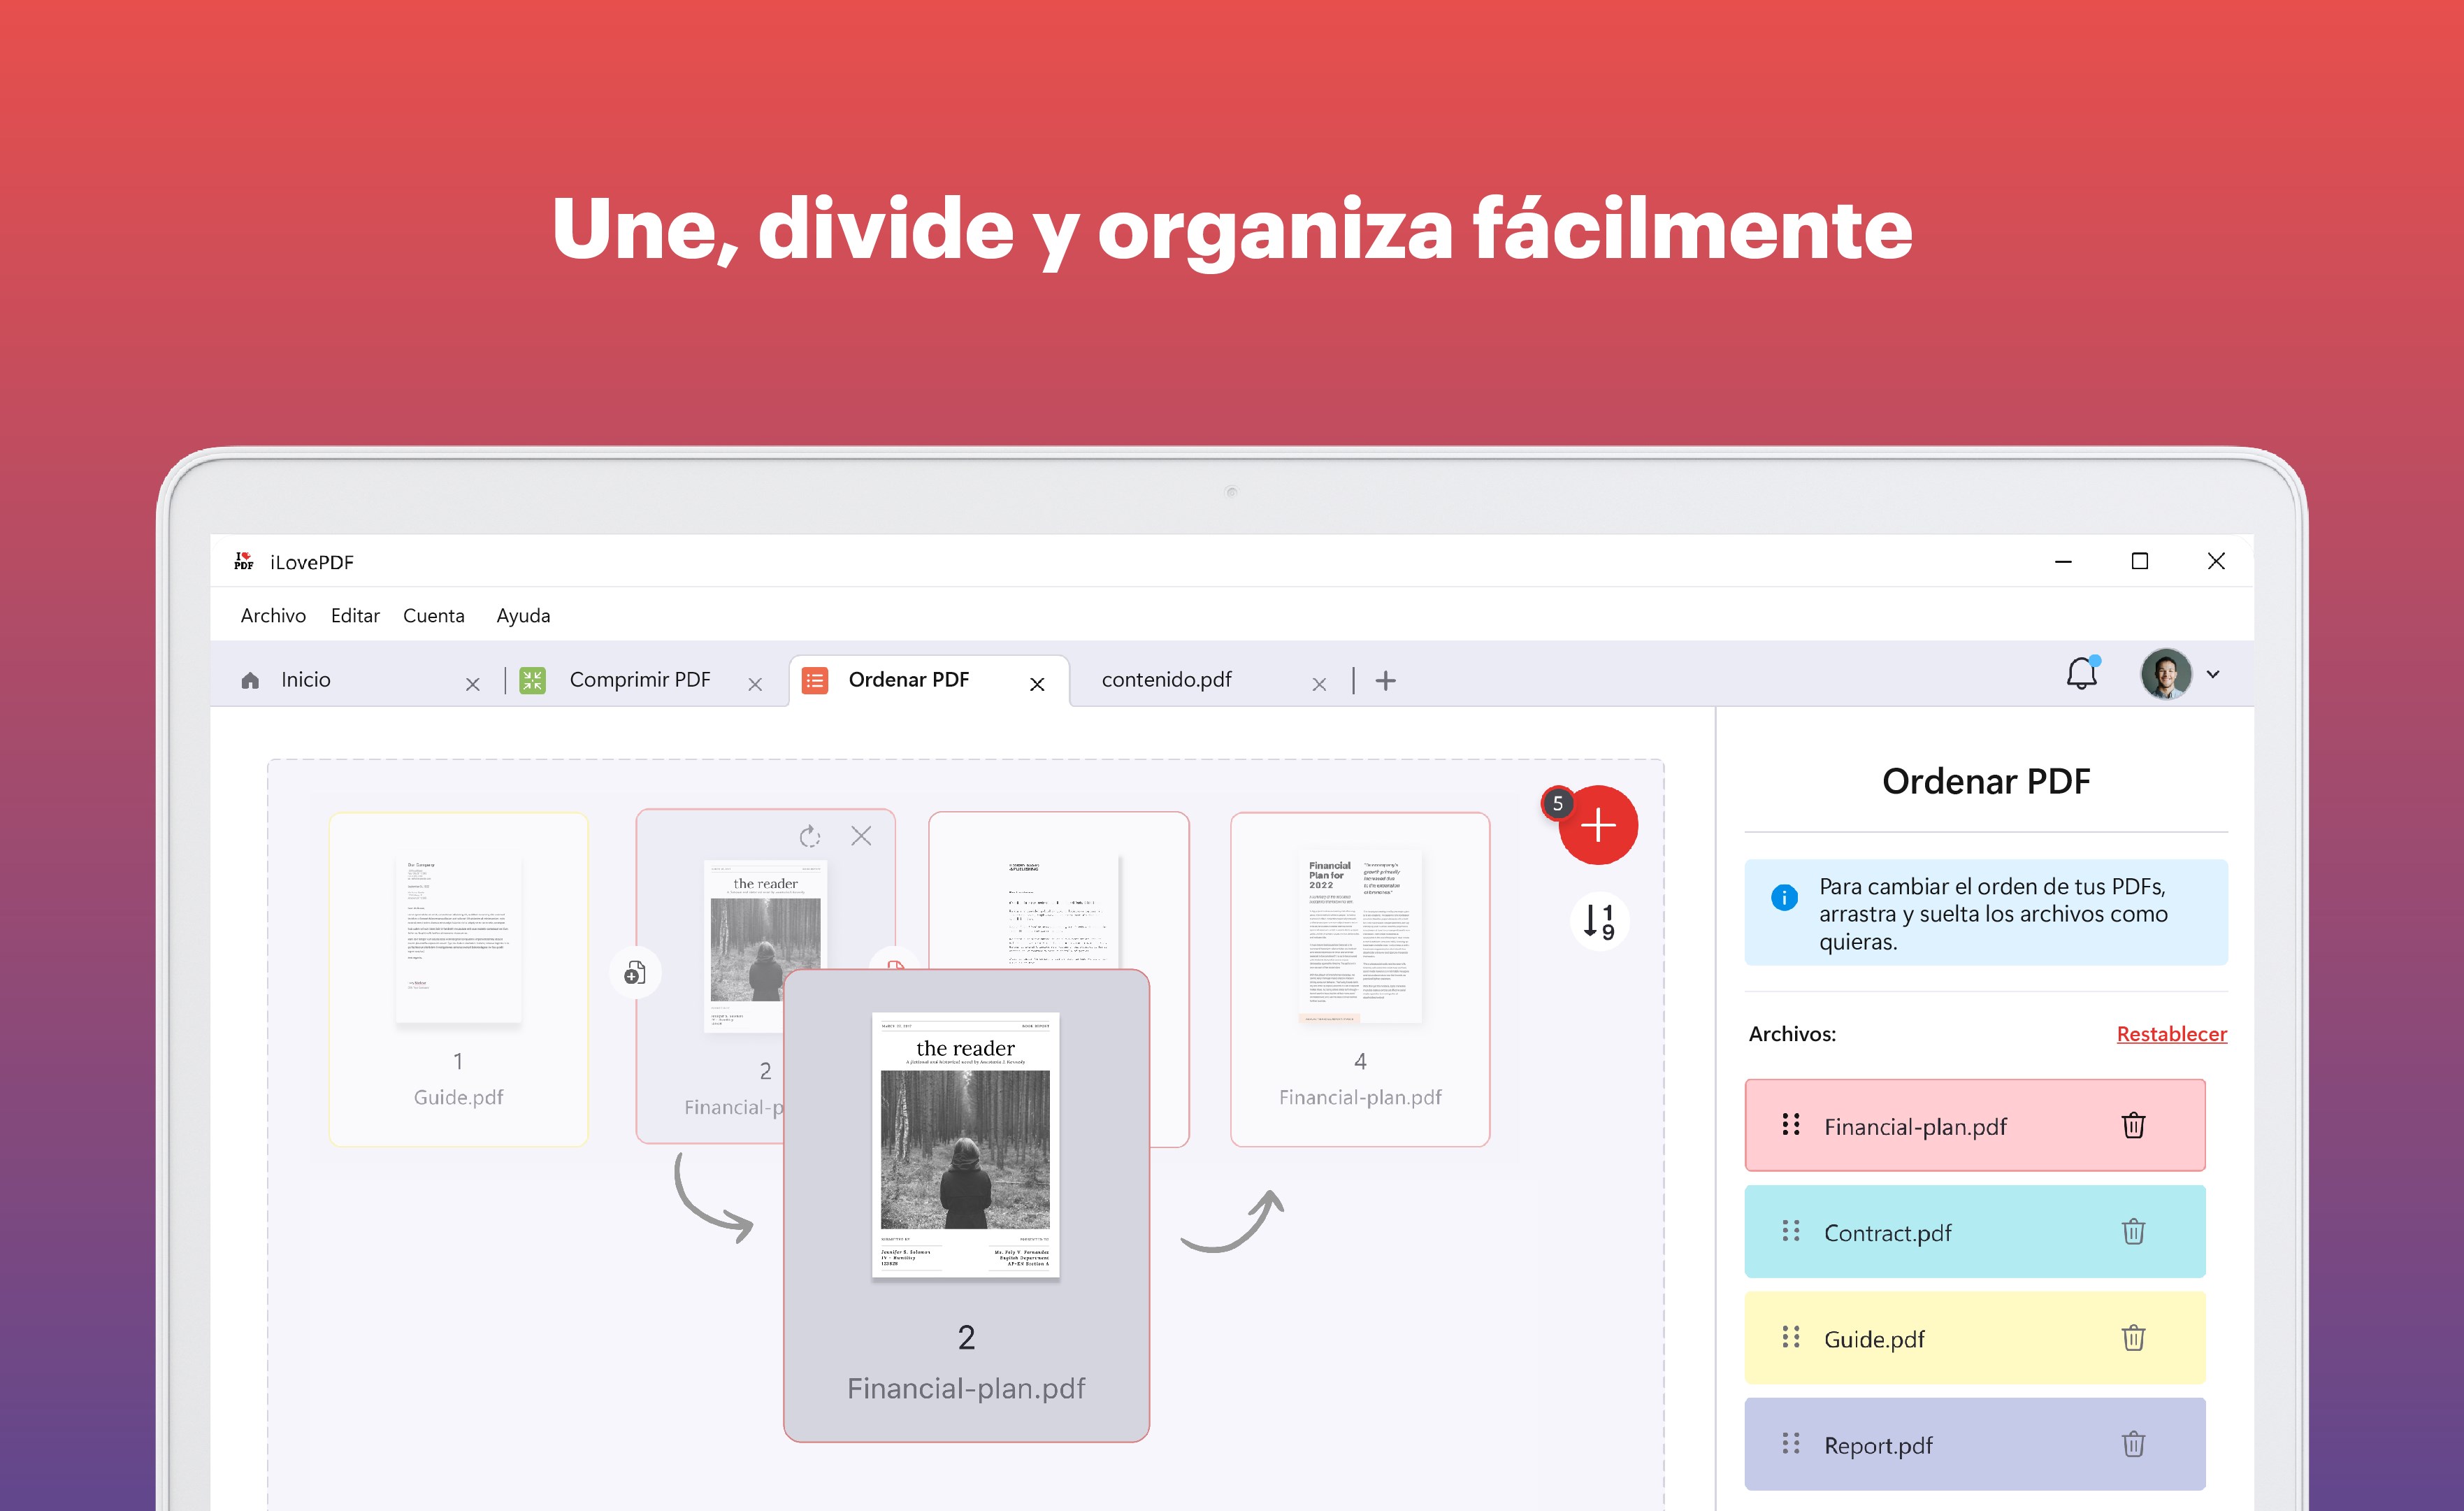Viewport: 2464px width, 1511px height.
Task: Close the Inicio tab
Action: coord(473,684)
